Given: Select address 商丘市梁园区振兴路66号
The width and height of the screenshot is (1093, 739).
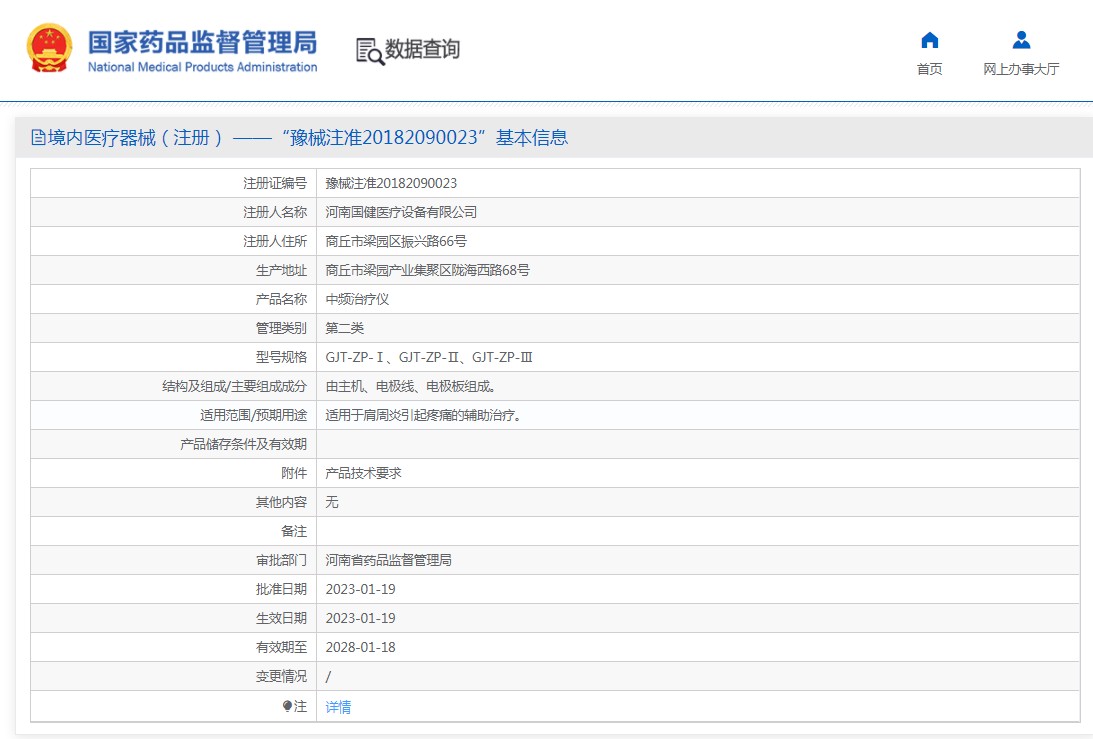Looking at the screenshot, I should point(396,241).
